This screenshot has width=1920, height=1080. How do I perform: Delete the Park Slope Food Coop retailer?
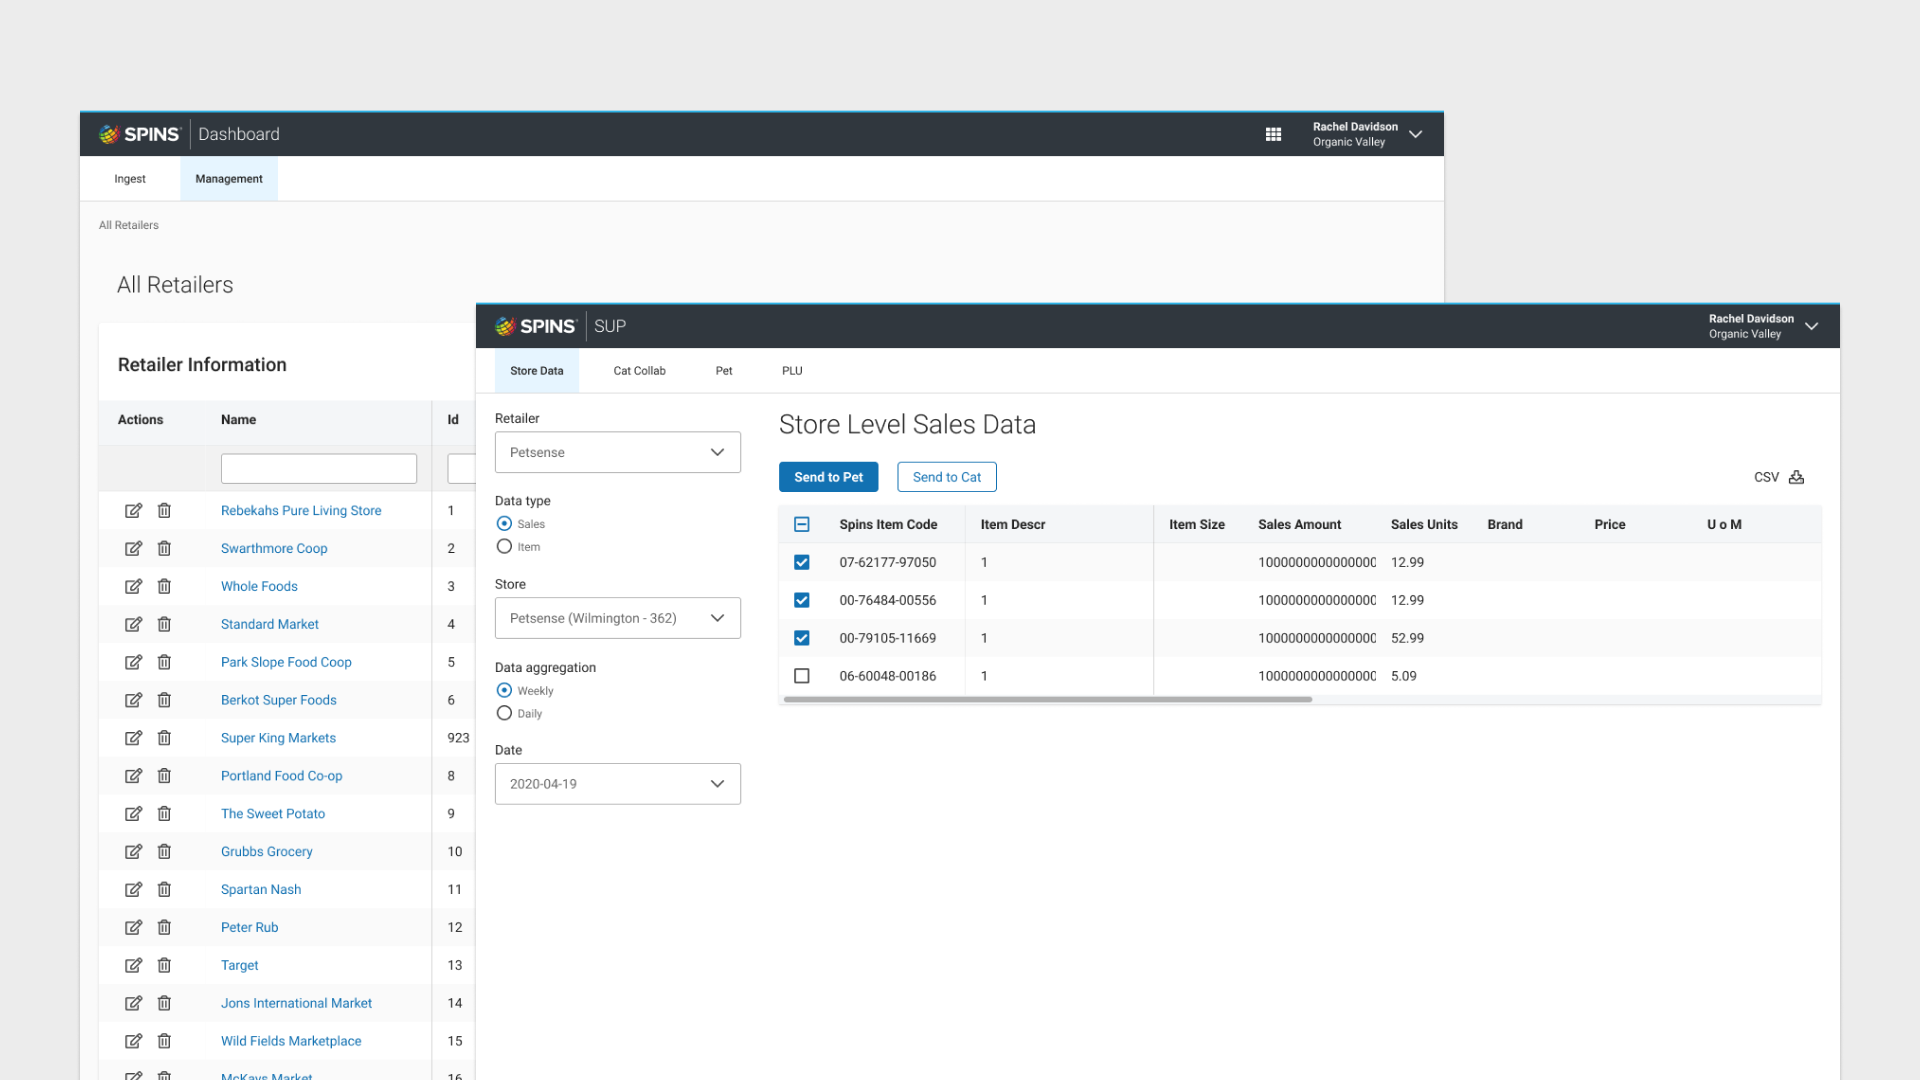[x=164, y=662]
